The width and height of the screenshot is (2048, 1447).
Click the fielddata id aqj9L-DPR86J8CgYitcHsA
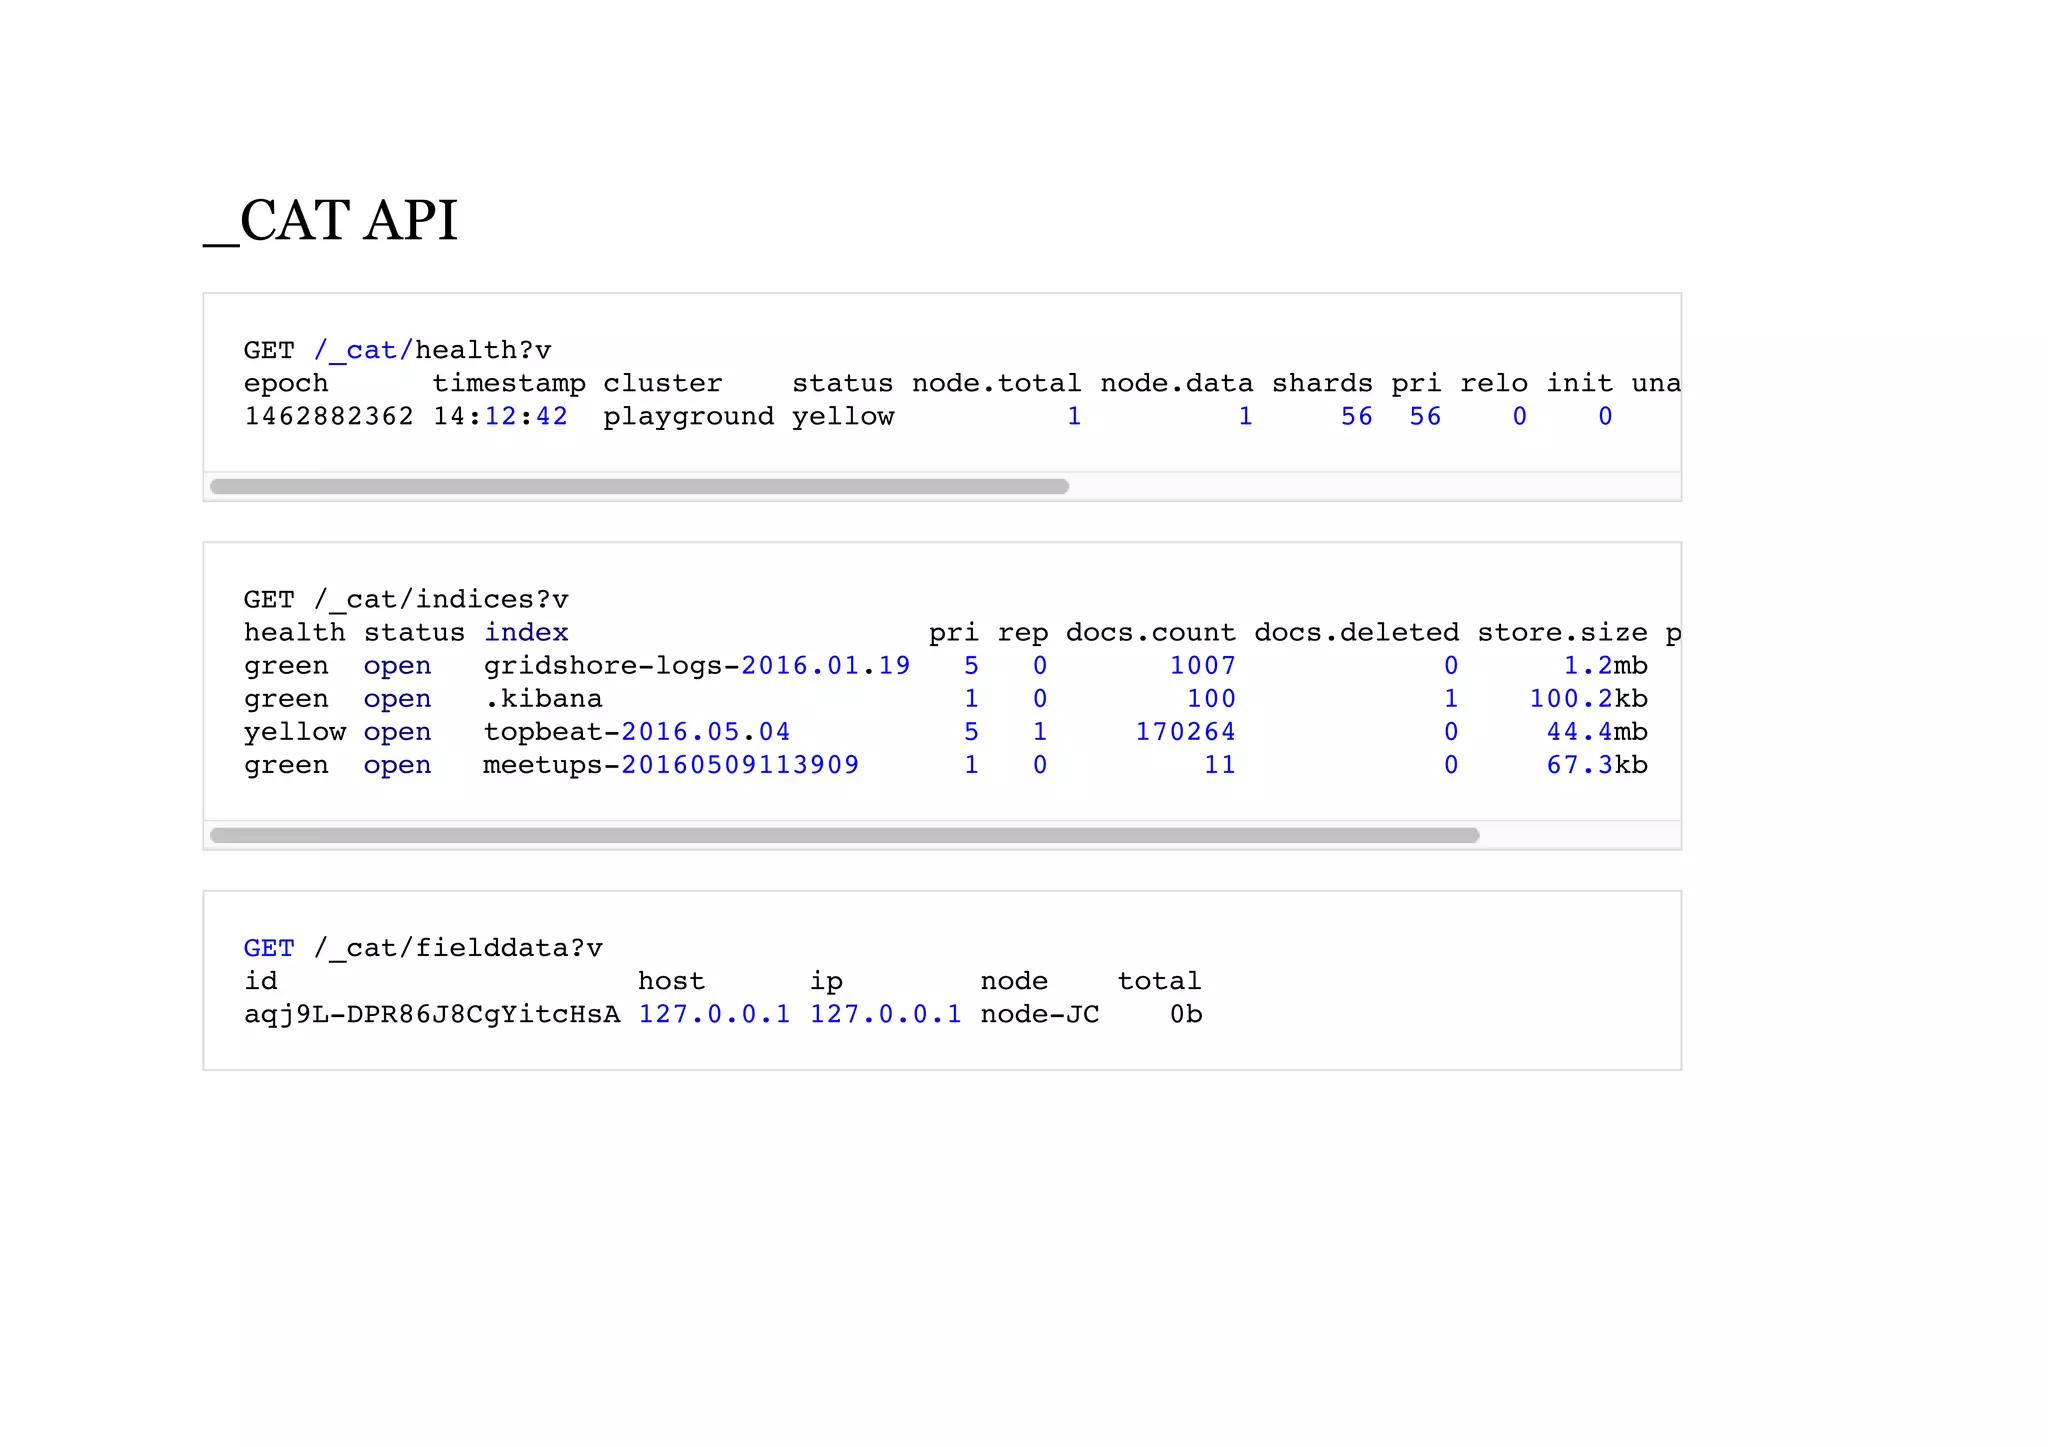tap(432, 1015)
